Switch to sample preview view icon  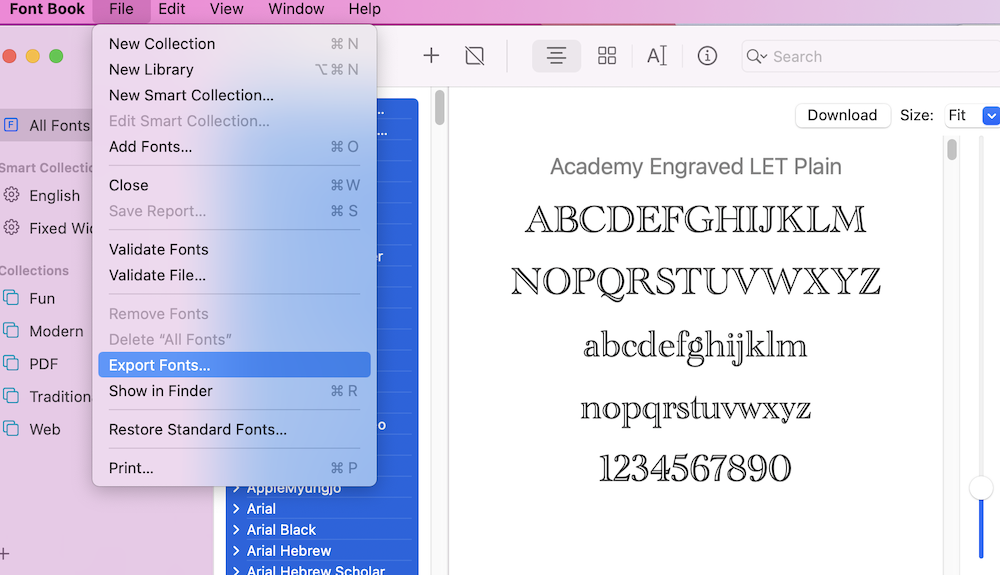point(556,56)
